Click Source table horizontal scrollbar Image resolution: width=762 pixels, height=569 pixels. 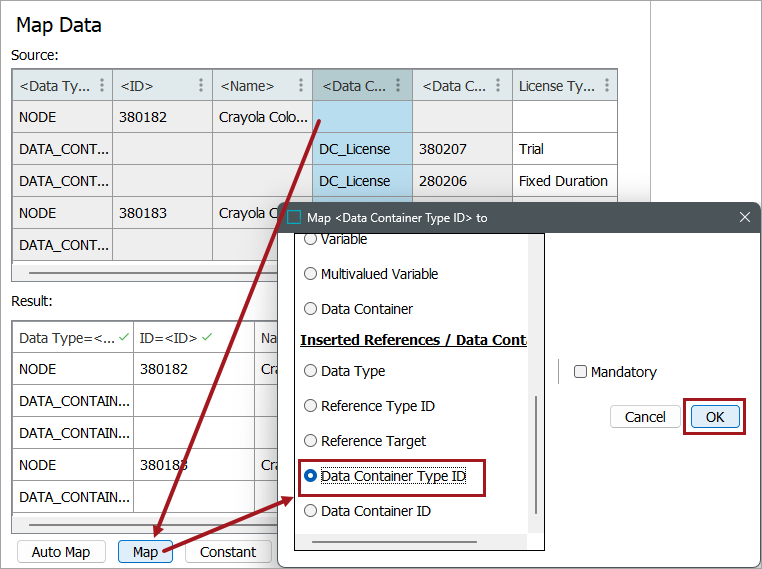click(153, 273)
